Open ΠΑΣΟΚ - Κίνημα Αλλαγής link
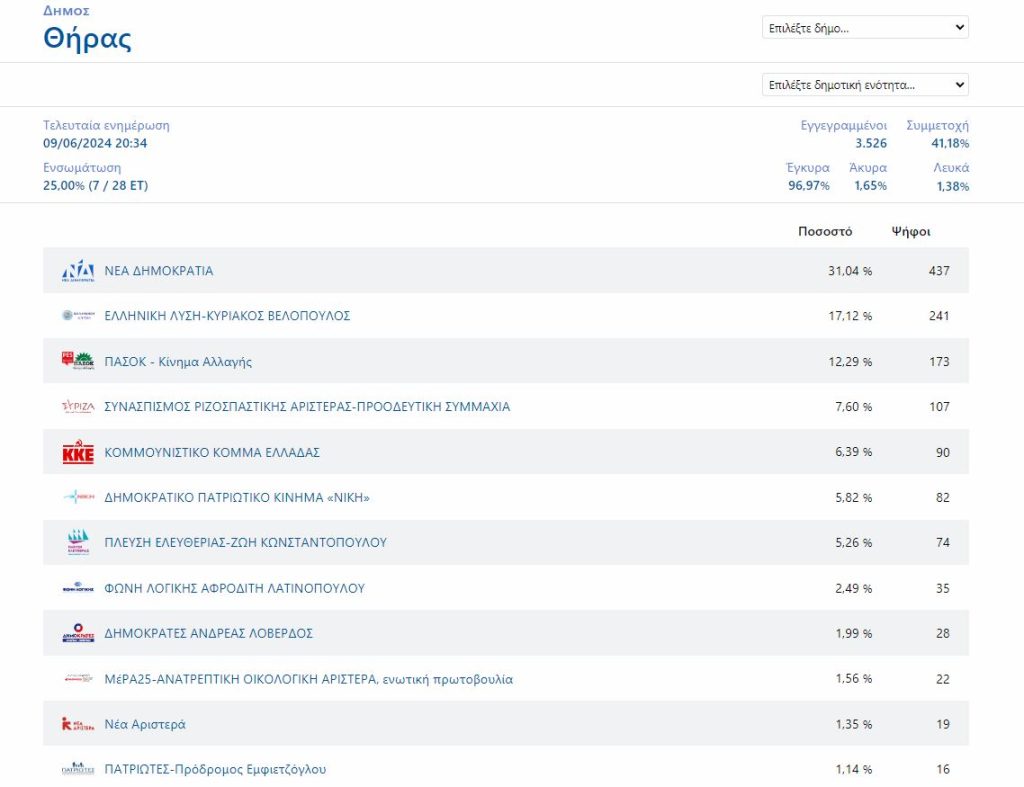 (178, 361)
